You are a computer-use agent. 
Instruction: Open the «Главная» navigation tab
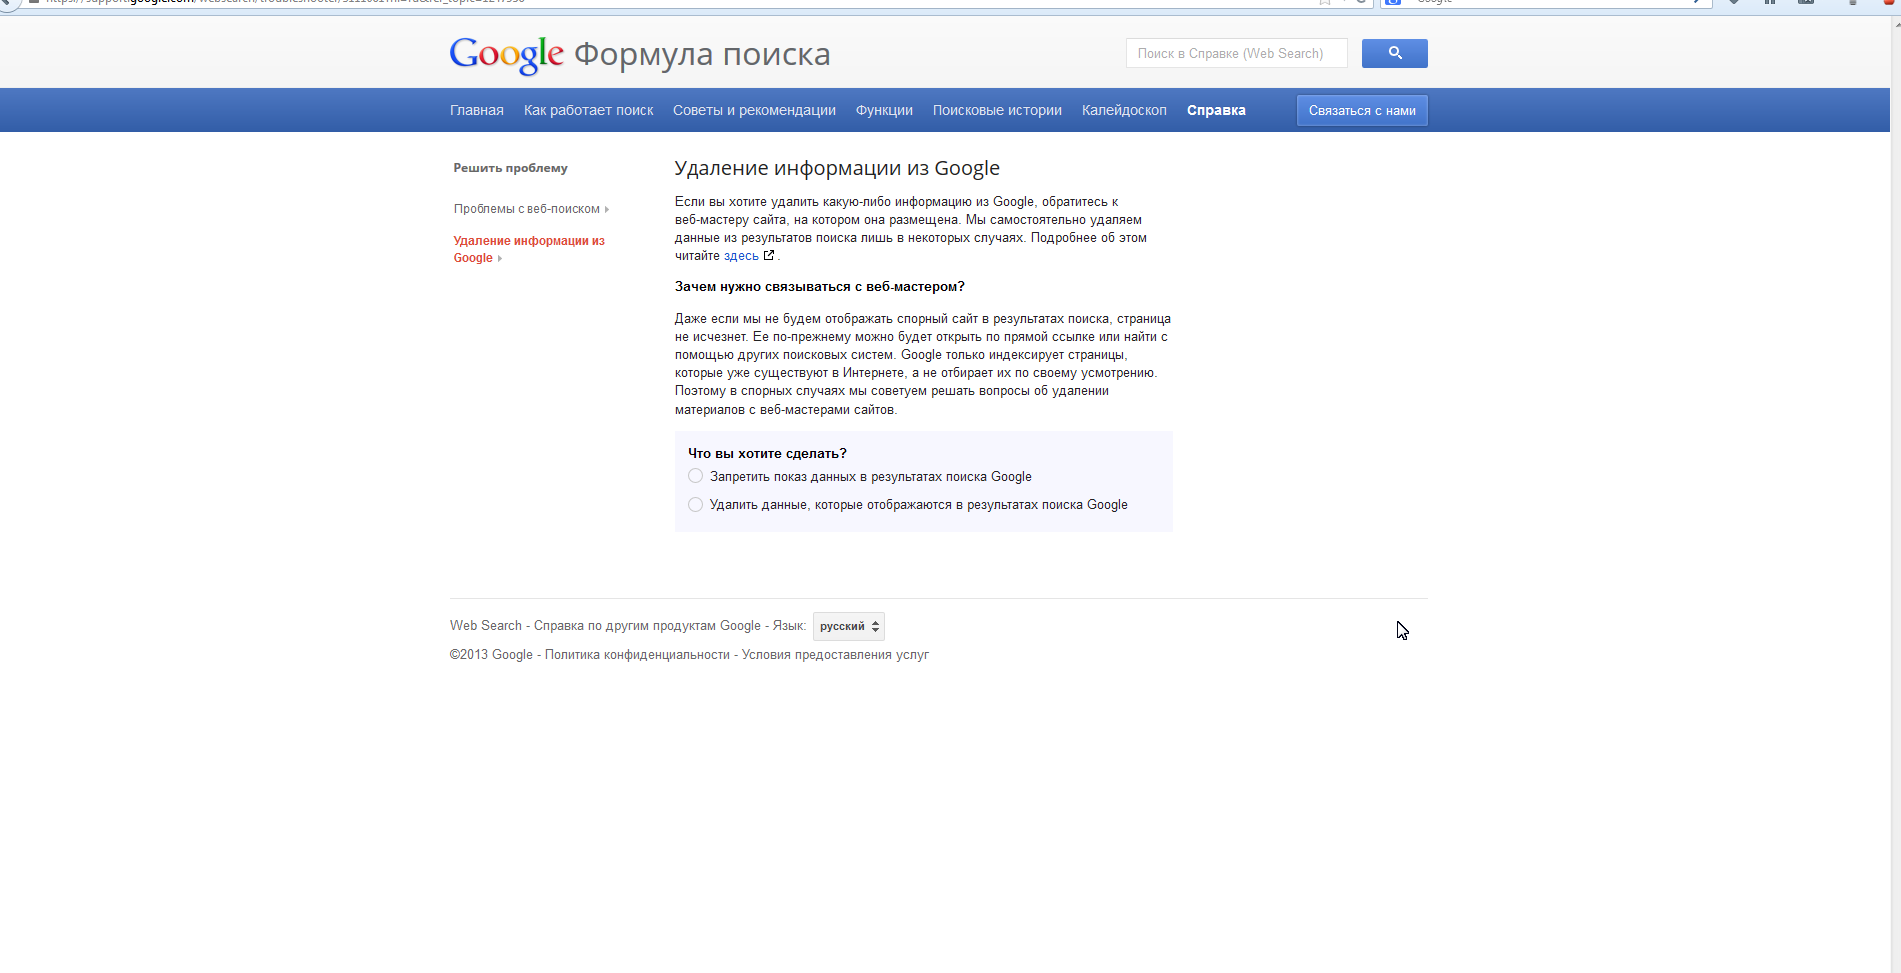[x=477, y=110]
